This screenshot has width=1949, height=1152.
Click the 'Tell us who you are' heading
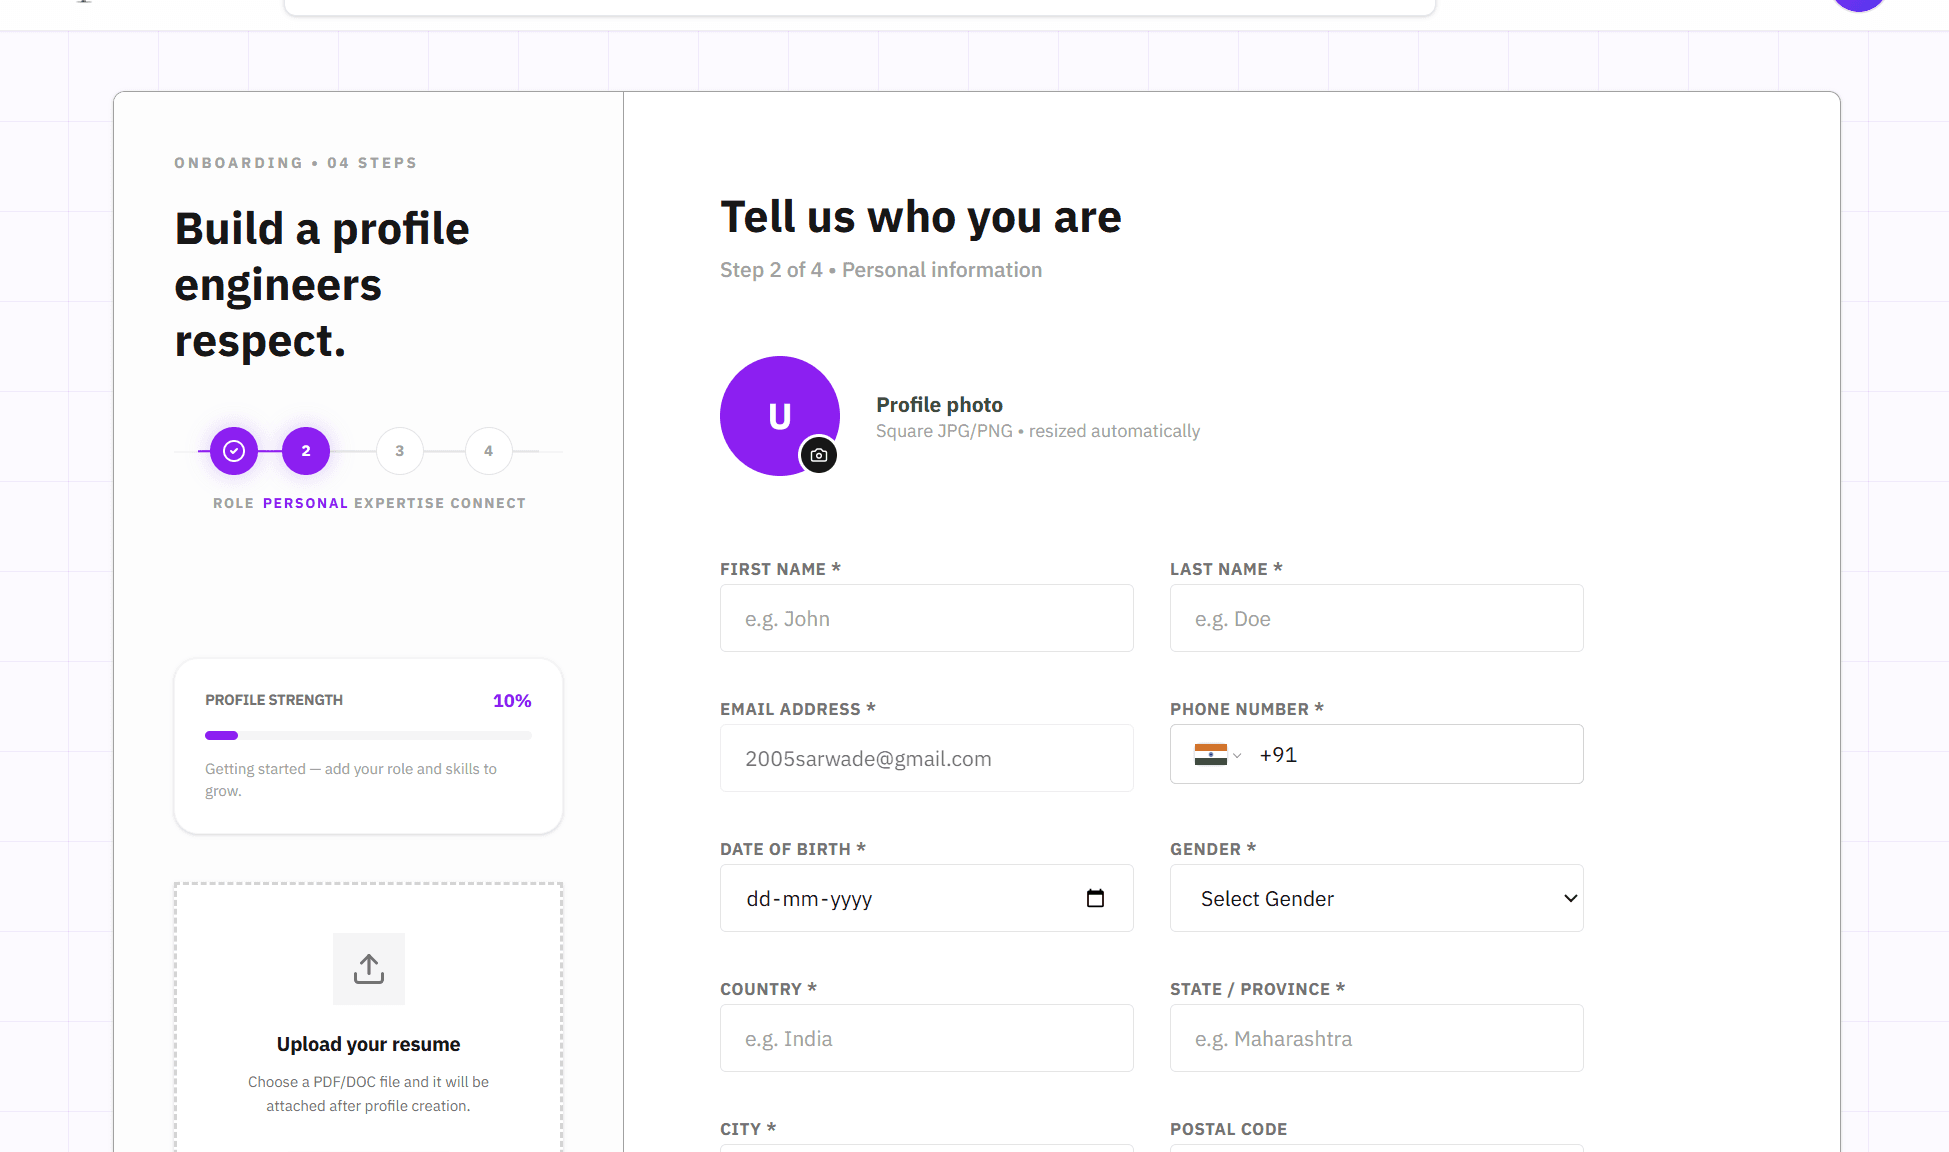[921, 217]
